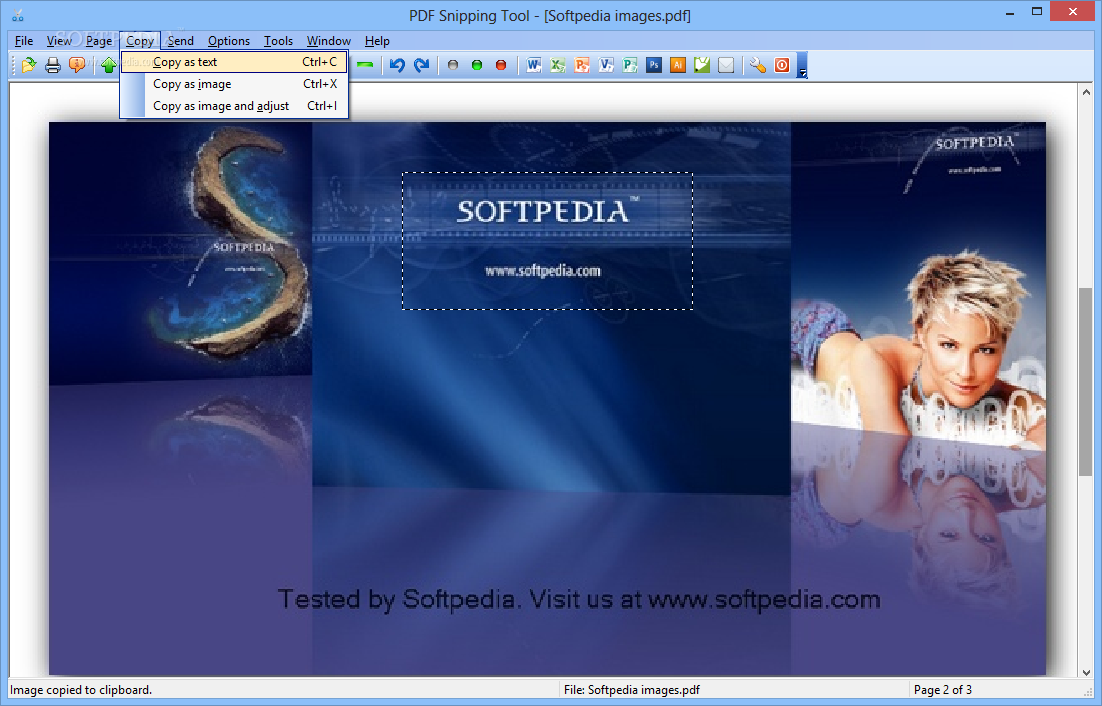Minimize the PDF Snipping Tool window
The width and height of the screenshot is (1102, 706).
pos(1010,13)
